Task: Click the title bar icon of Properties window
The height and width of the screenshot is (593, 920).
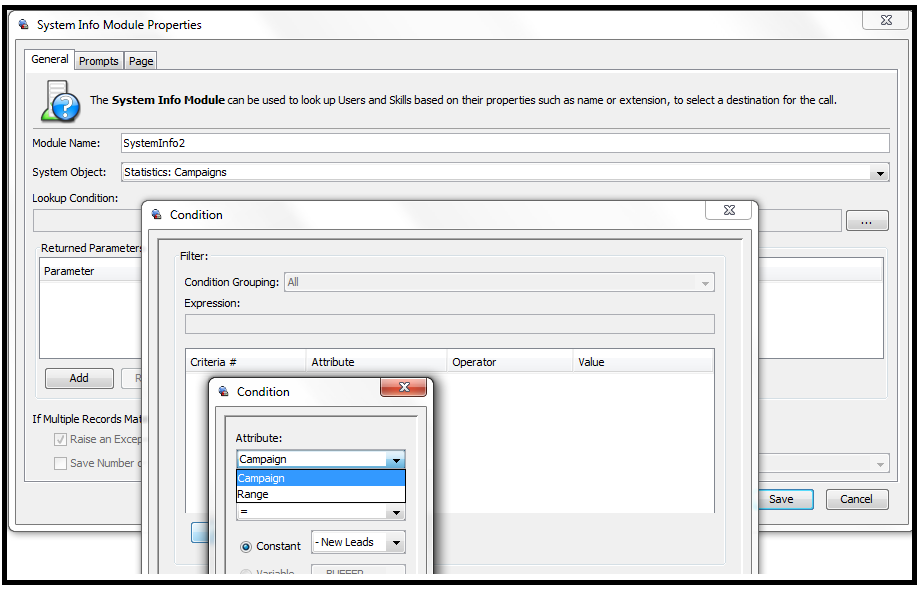Action: coord(23,23)
